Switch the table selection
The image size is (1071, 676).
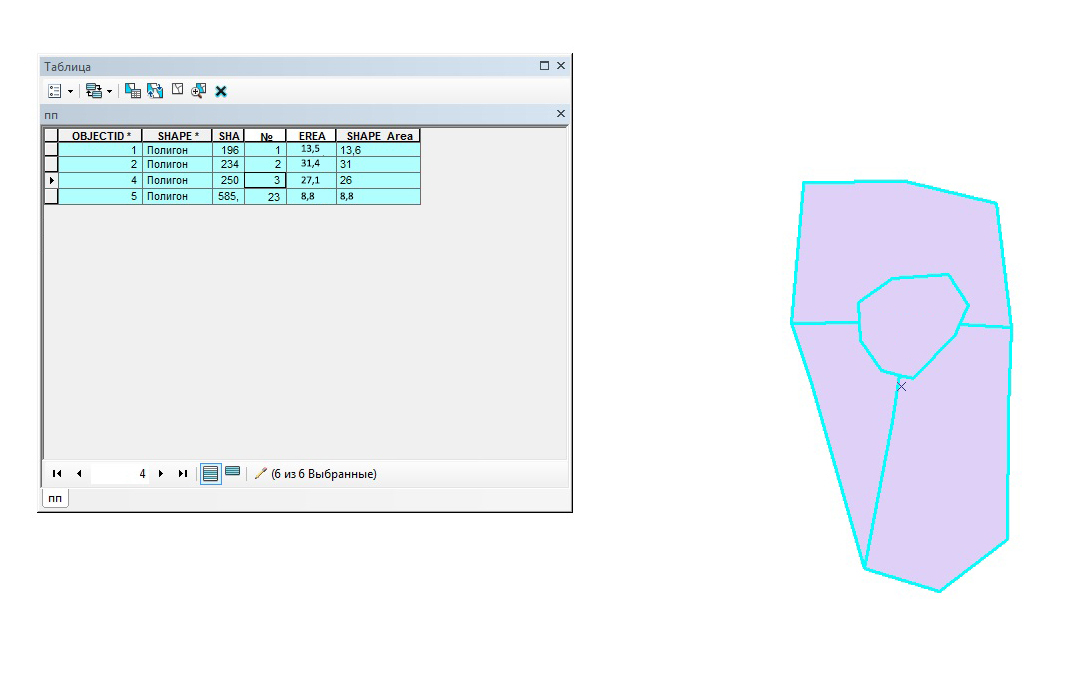[x=155, y=91]
